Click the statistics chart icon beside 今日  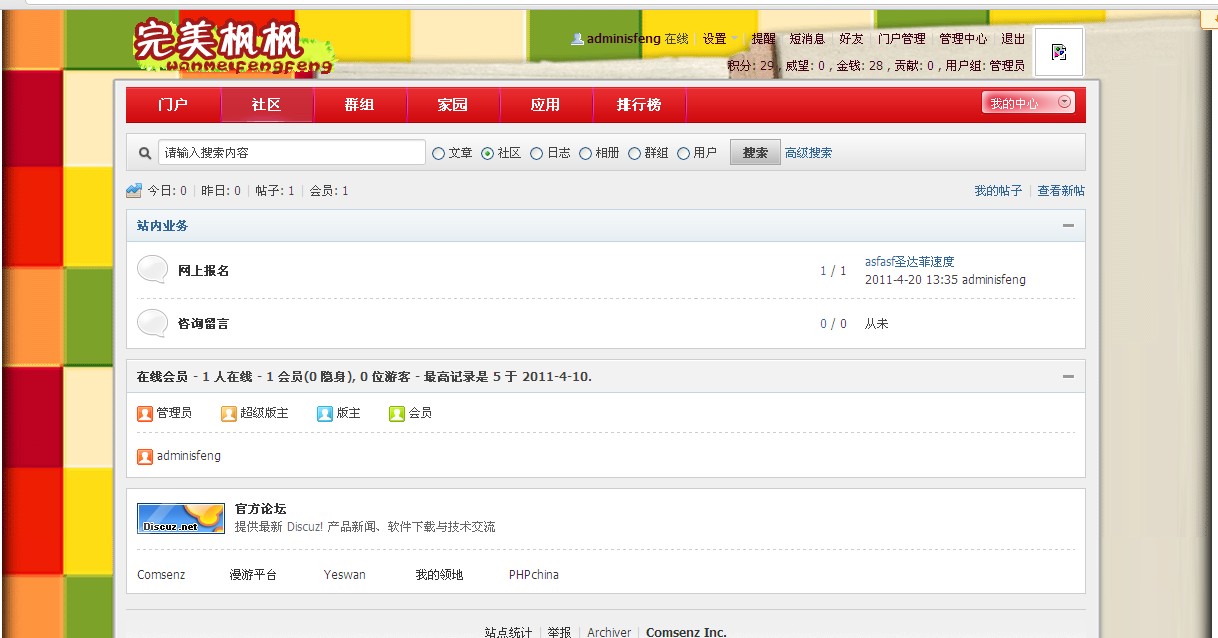(x=134, y=190)
